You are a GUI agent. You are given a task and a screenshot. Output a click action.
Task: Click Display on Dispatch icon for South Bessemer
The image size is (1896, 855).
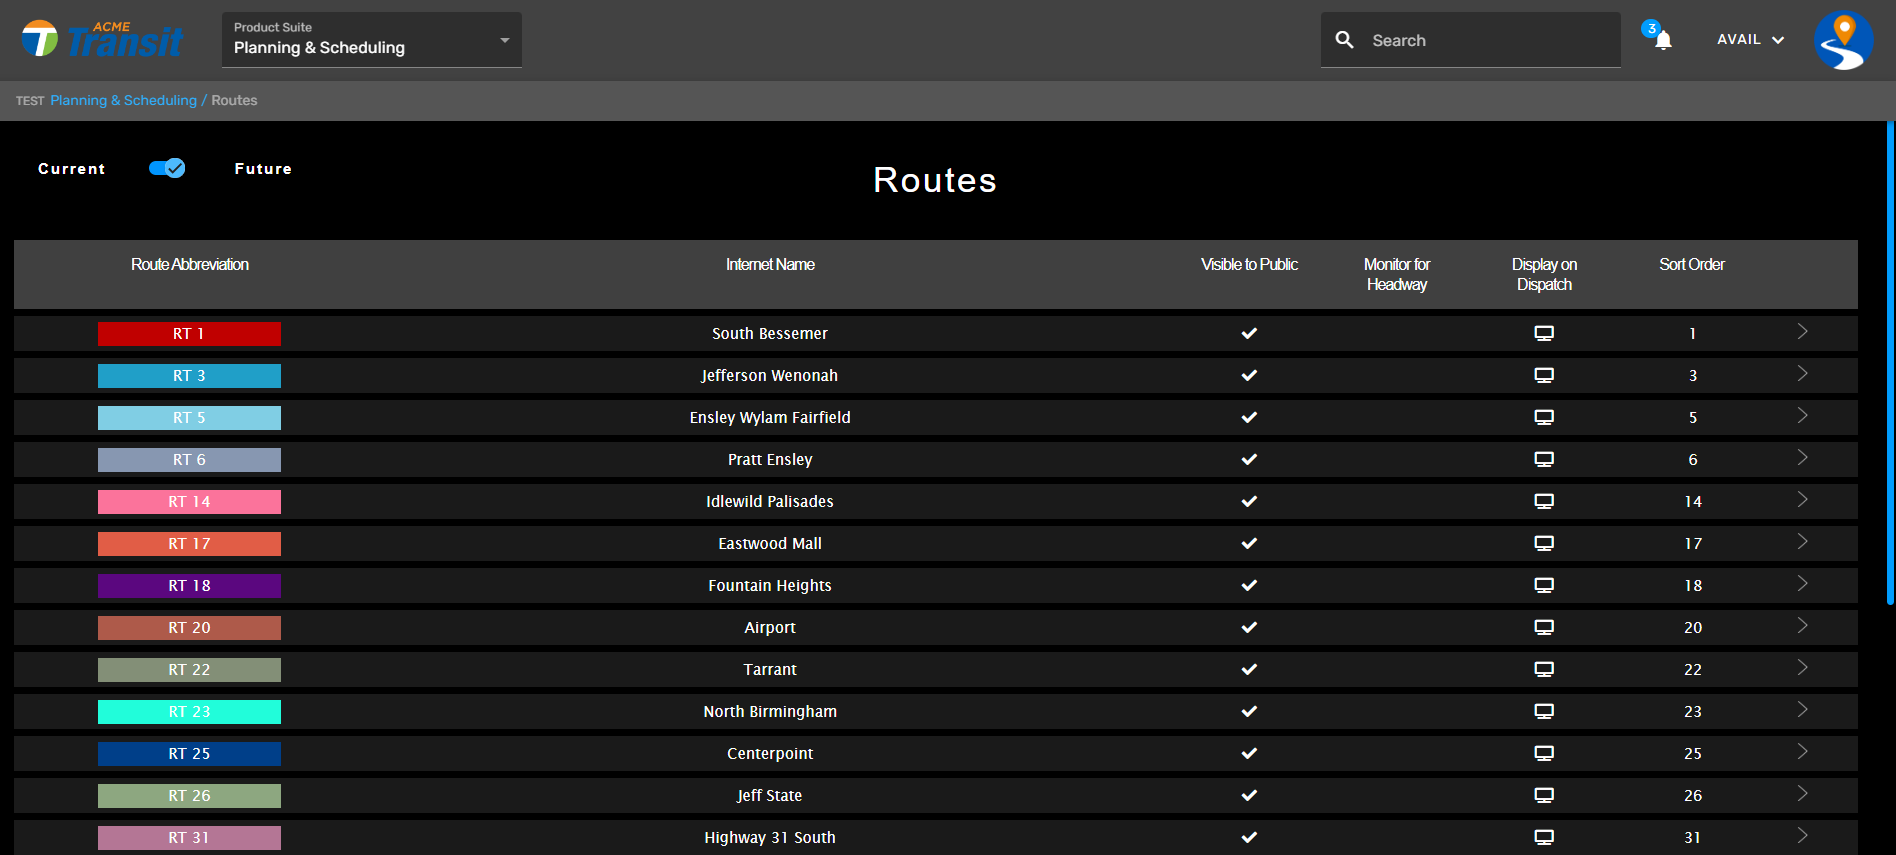click(1544, 334)
